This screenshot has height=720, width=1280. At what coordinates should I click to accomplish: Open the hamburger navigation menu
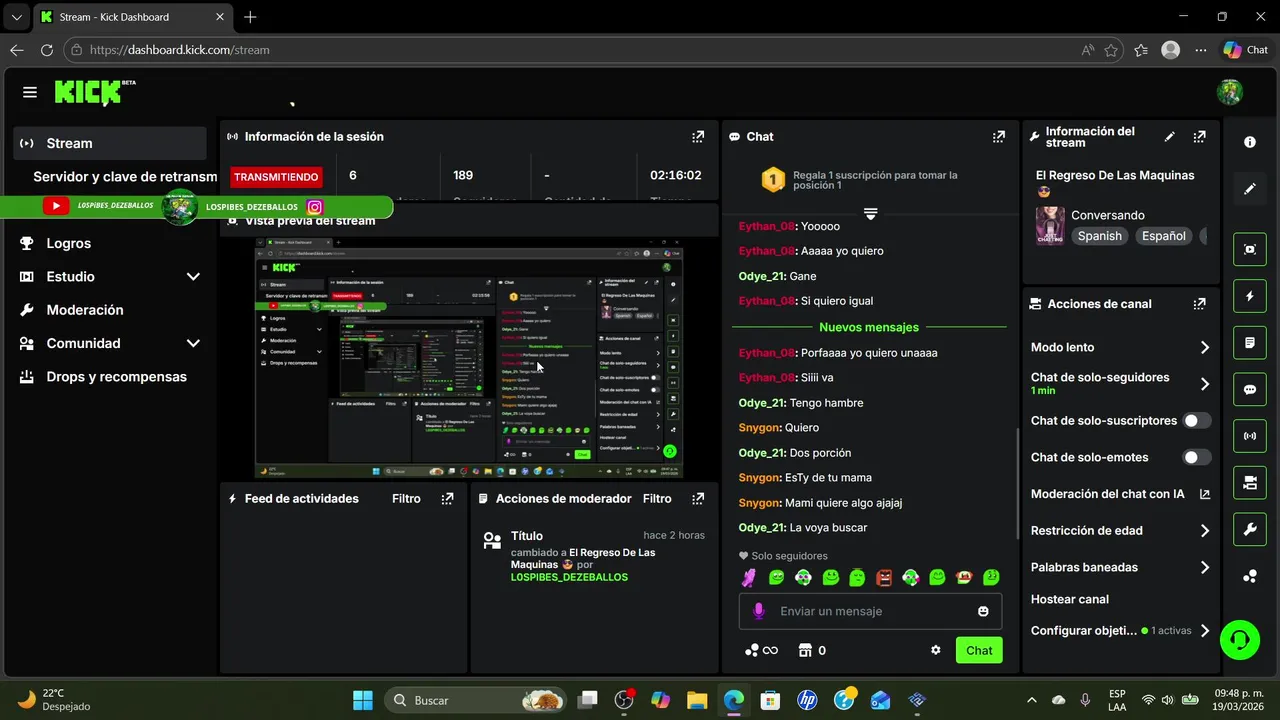[30, 92]
